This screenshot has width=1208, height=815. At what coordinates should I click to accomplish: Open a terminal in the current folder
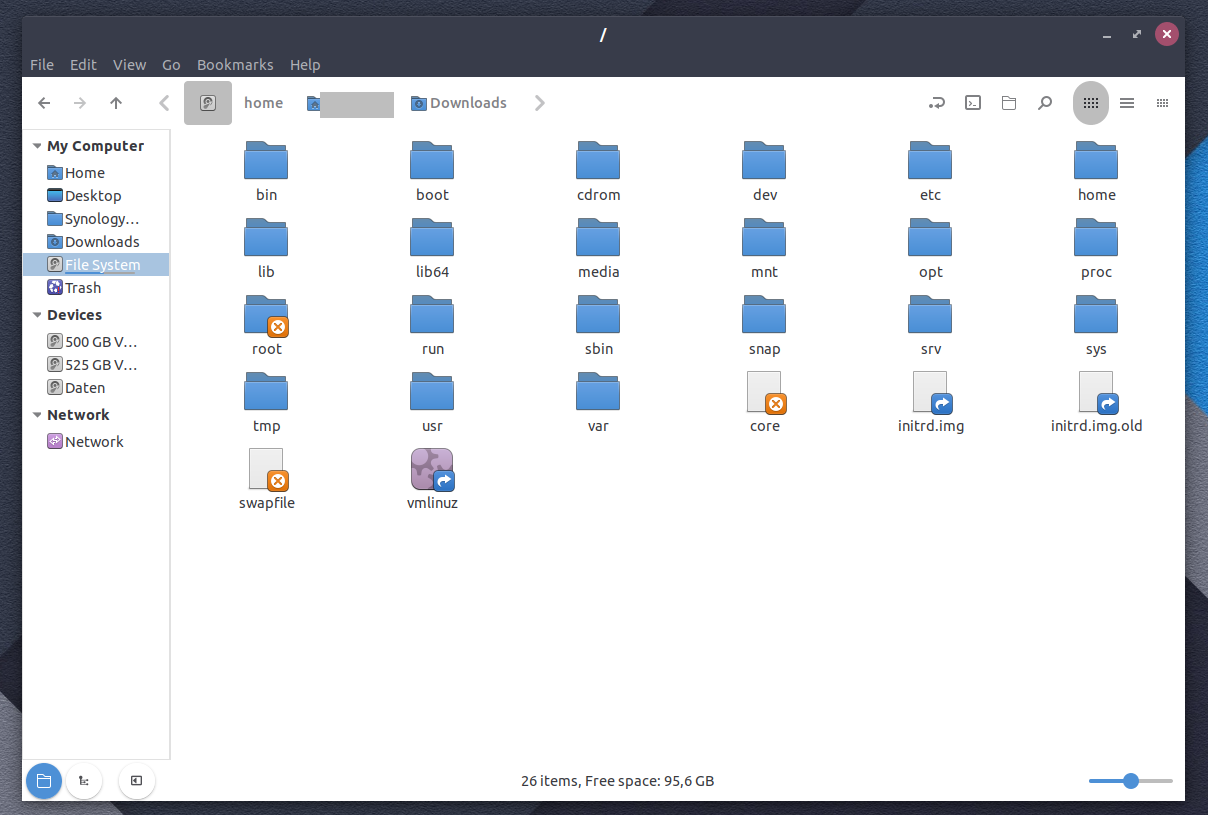[x=972, y=103]
